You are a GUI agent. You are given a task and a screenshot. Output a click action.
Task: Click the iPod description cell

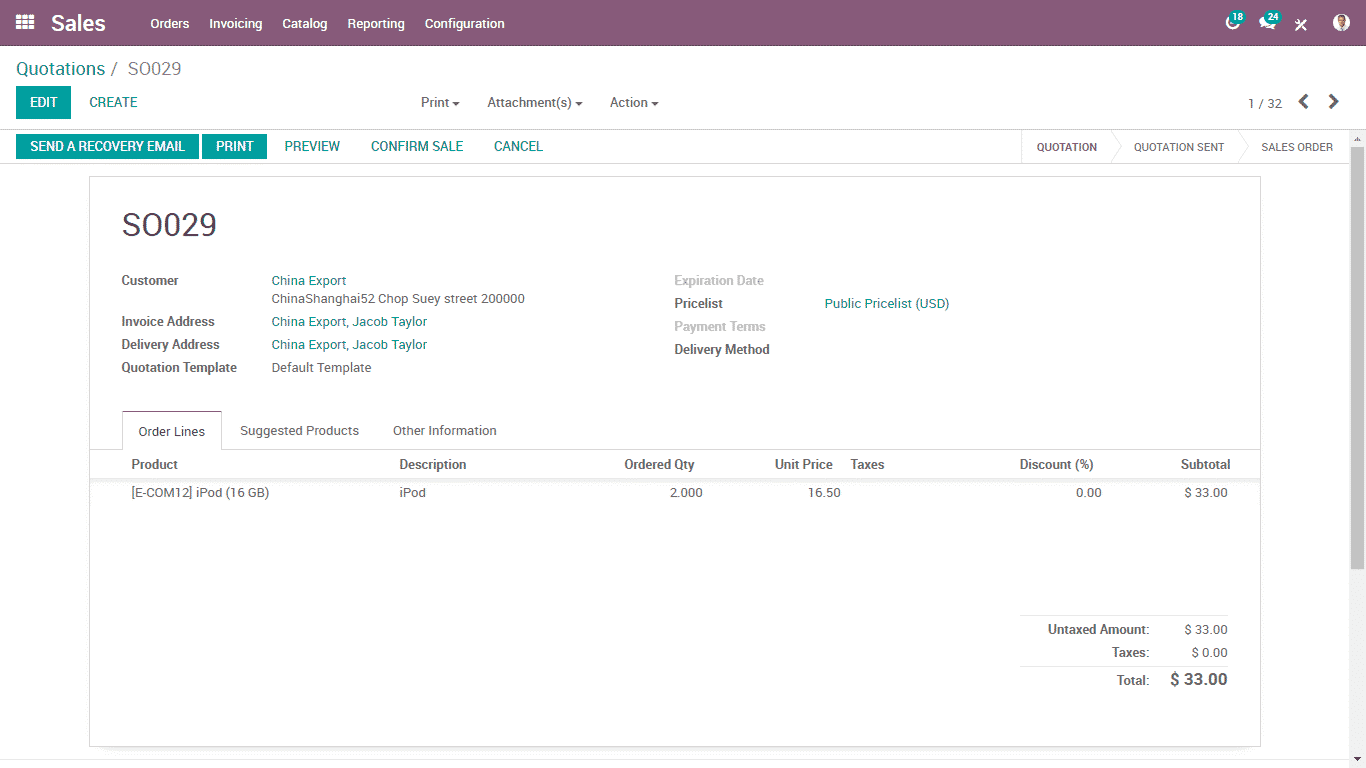click(413, 493)
